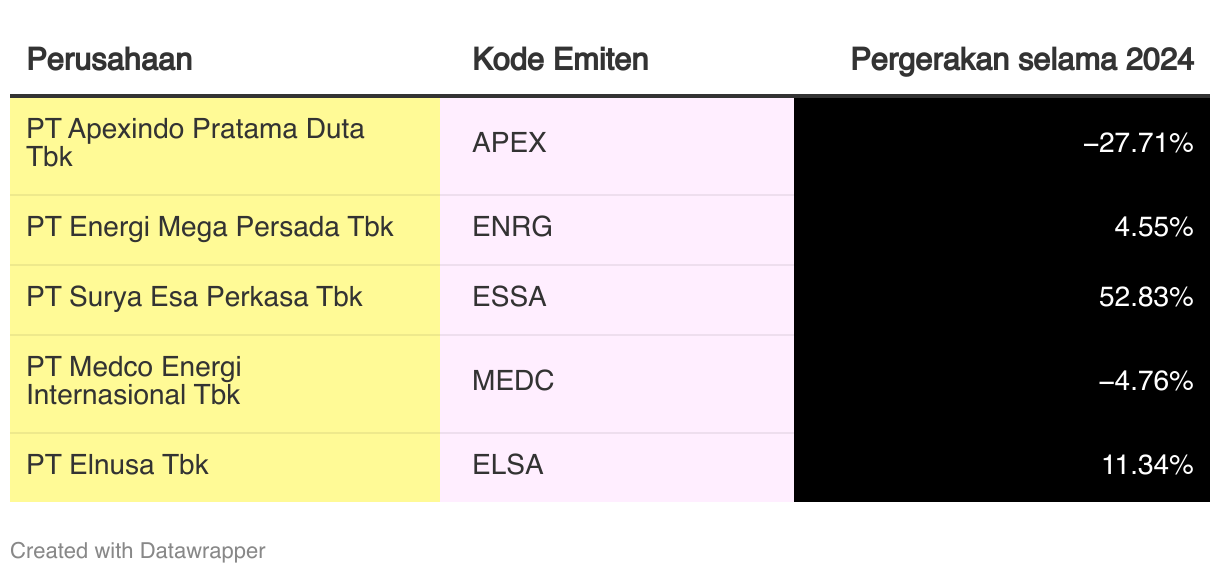
Task: Click the Kode Emiten column header
Action: (560, 60)
